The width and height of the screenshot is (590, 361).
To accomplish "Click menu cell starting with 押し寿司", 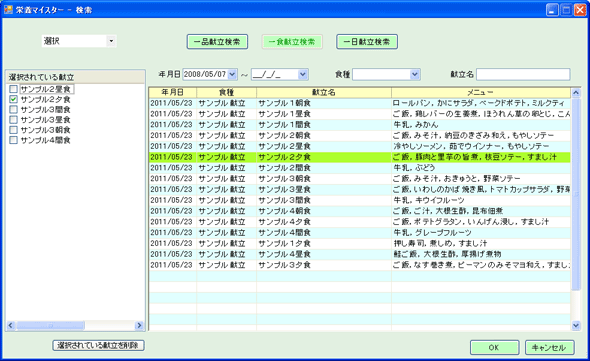I will coord(481,243).
